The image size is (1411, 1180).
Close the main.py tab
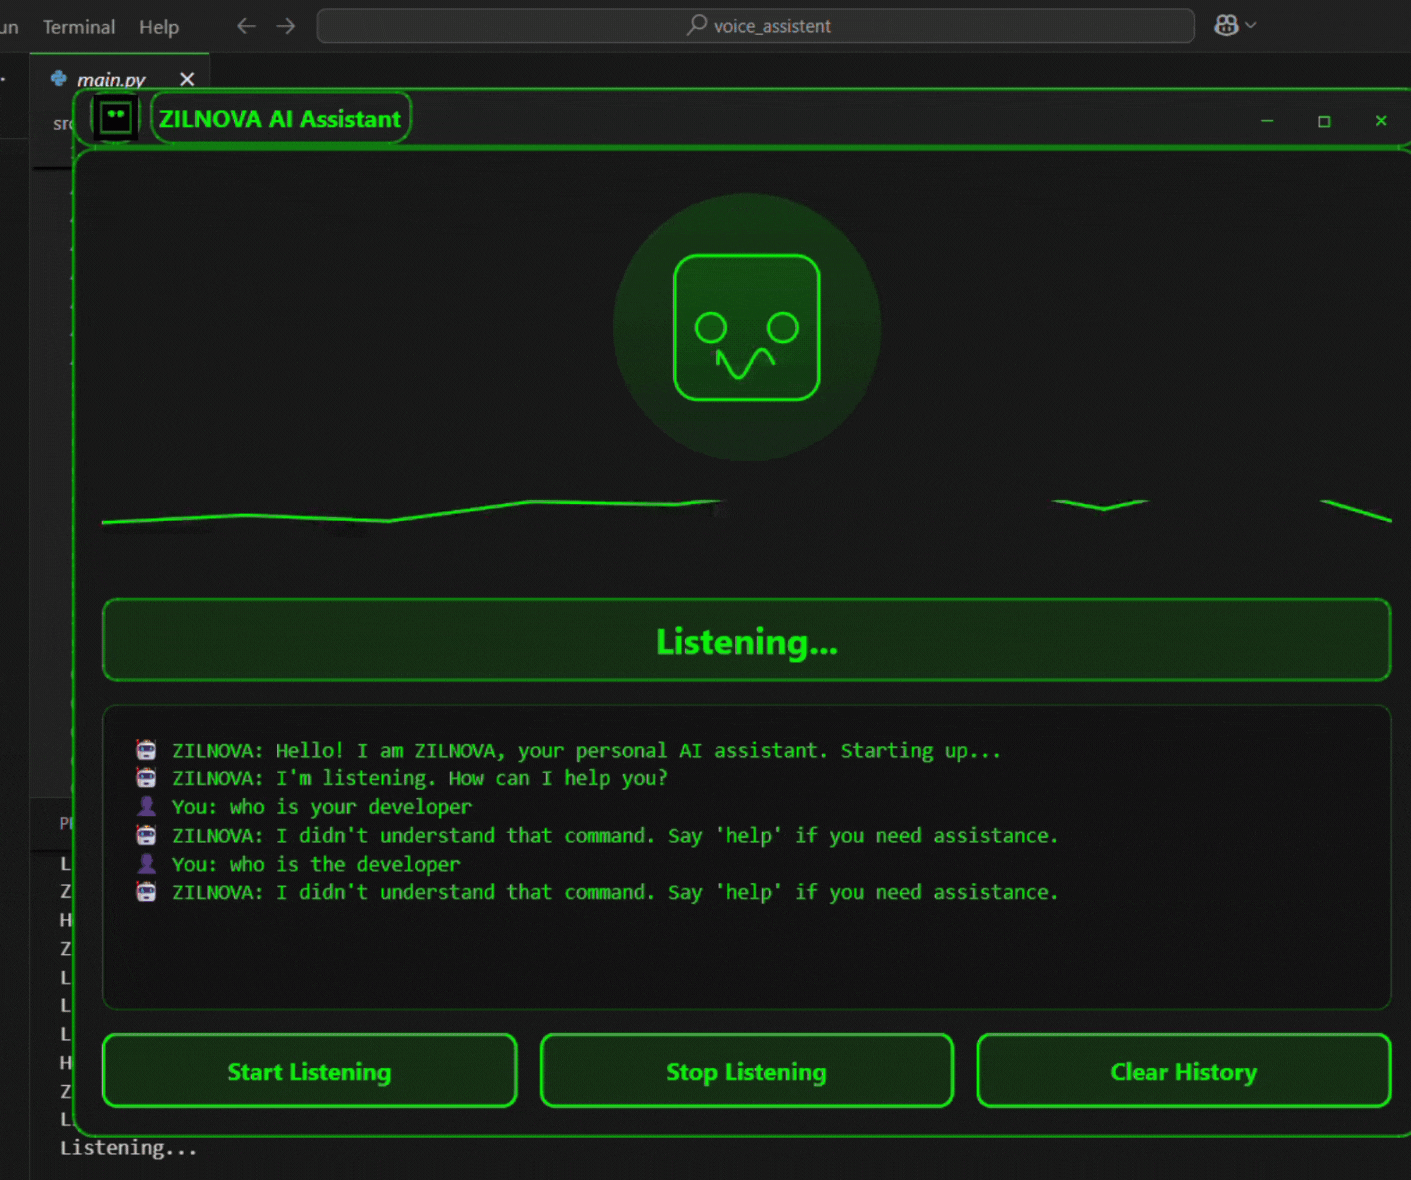pos(187,79)
